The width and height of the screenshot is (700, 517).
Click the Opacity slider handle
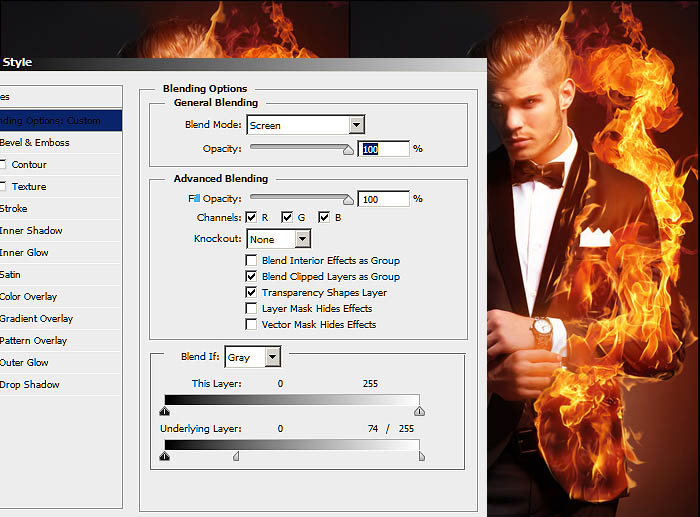pos(348,150)
